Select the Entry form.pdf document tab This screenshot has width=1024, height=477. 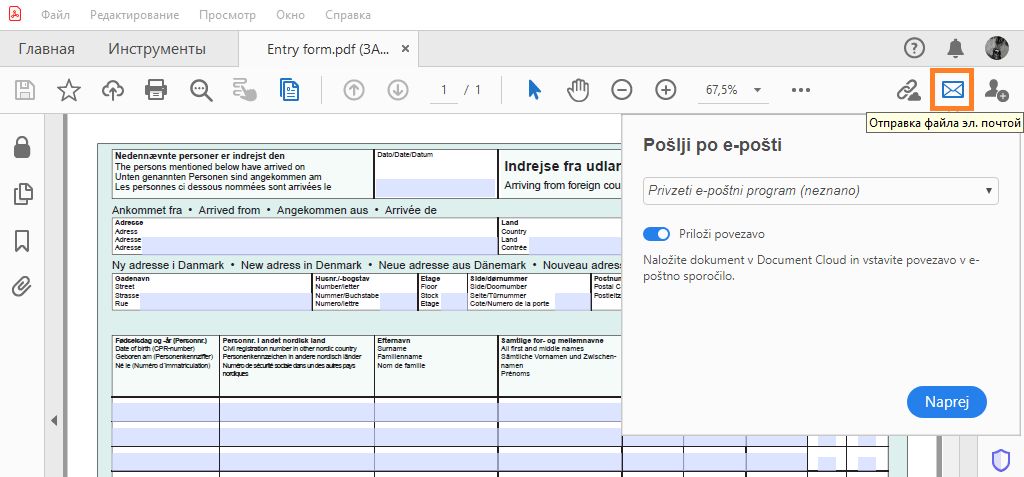[x=328, y=49]
